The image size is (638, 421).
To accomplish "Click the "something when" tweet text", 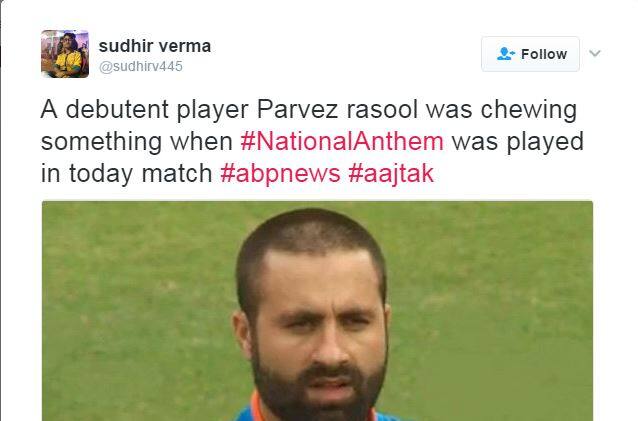I will pos(137,142).
